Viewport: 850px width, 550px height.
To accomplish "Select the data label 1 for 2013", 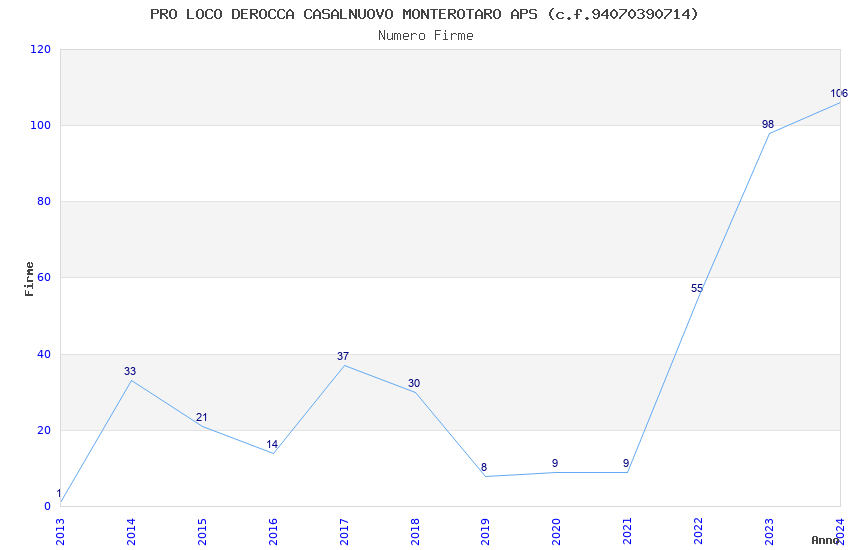I will 59,494.
